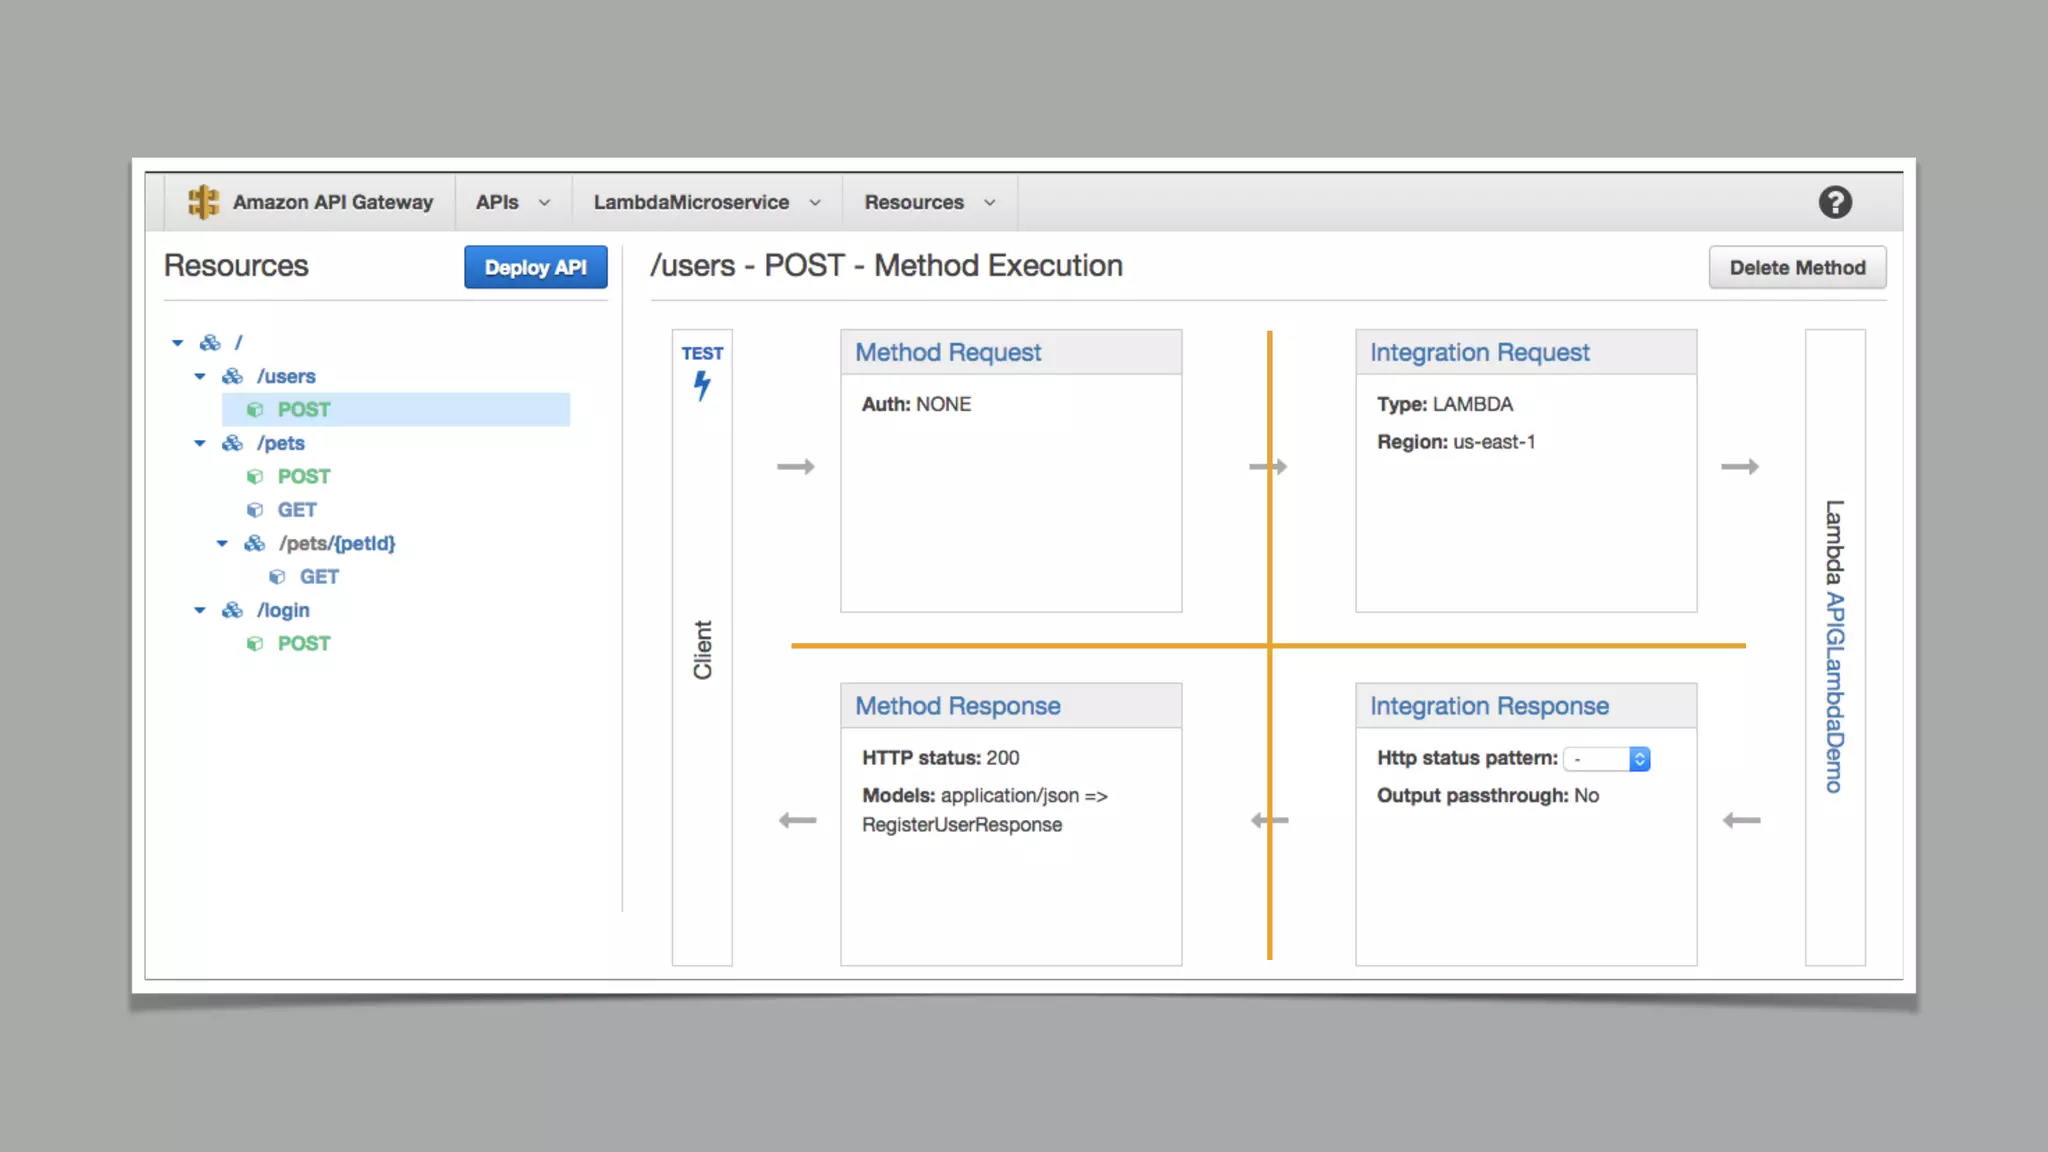This screenshot has height=1152, width=2048.
Task: Collapse the root resource tree arrow
Action: (x=178, y=343)
